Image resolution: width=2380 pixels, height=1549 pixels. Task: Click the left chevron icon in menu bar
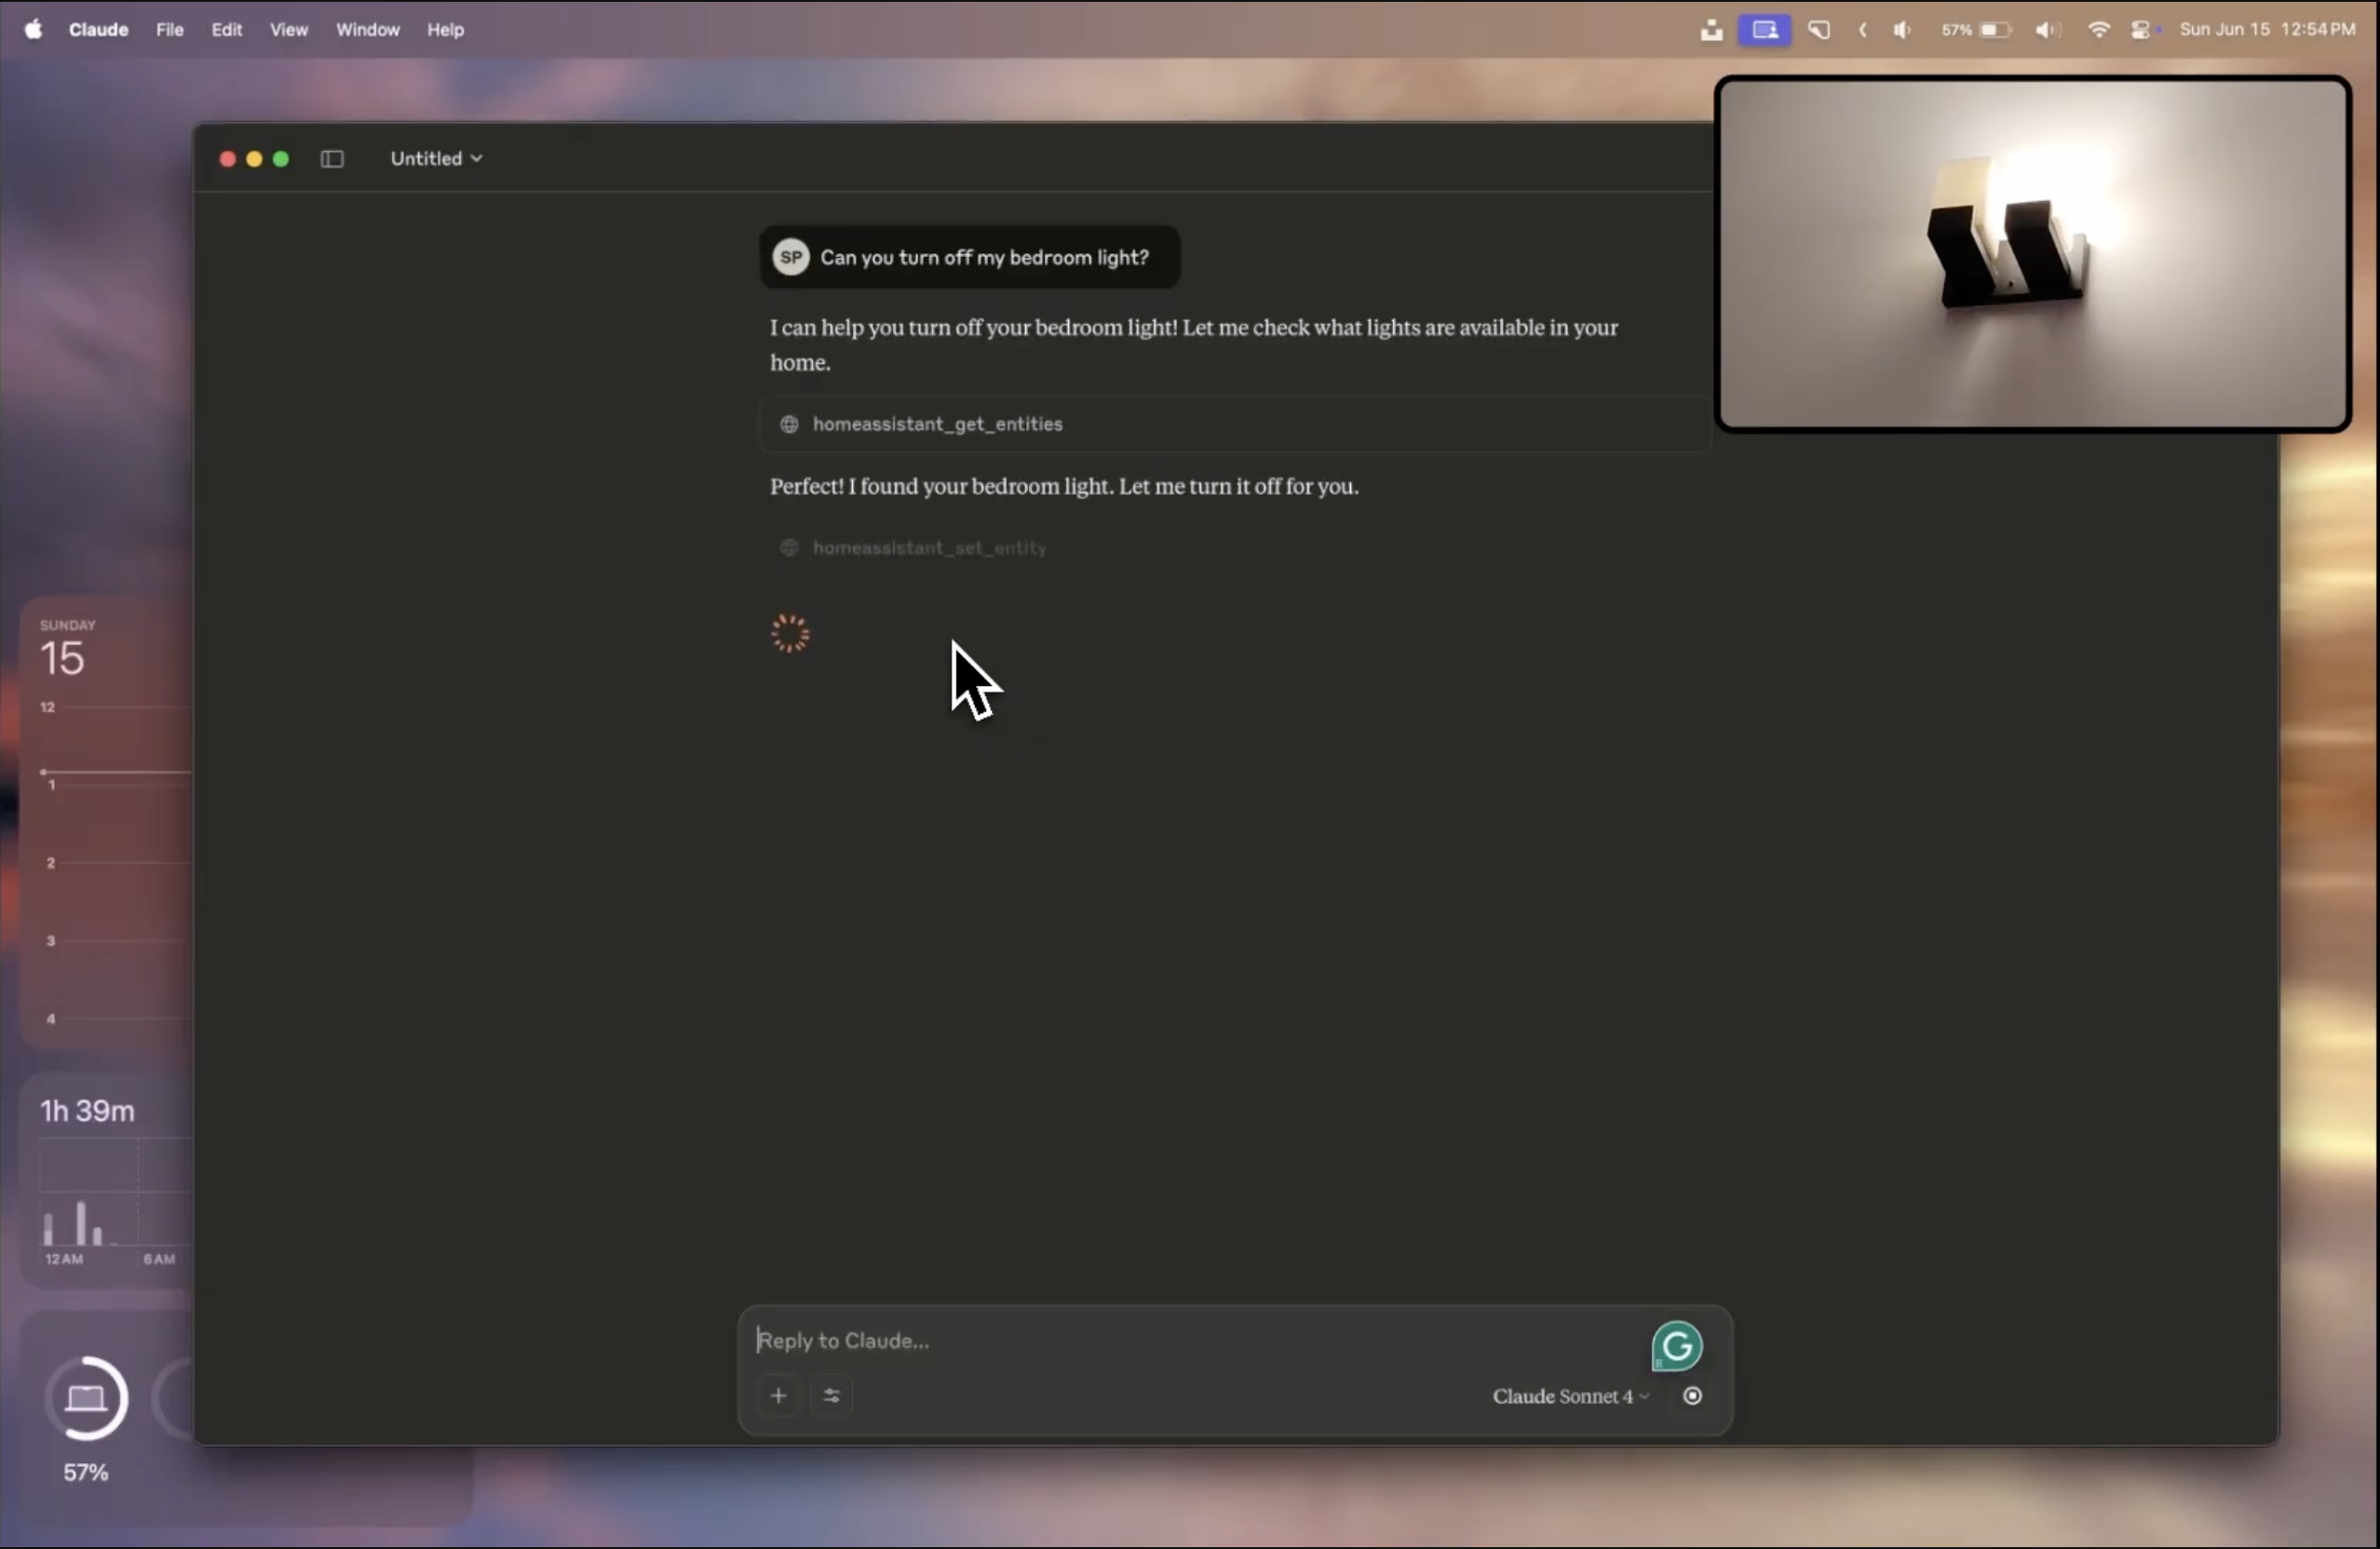(1863, 29)
